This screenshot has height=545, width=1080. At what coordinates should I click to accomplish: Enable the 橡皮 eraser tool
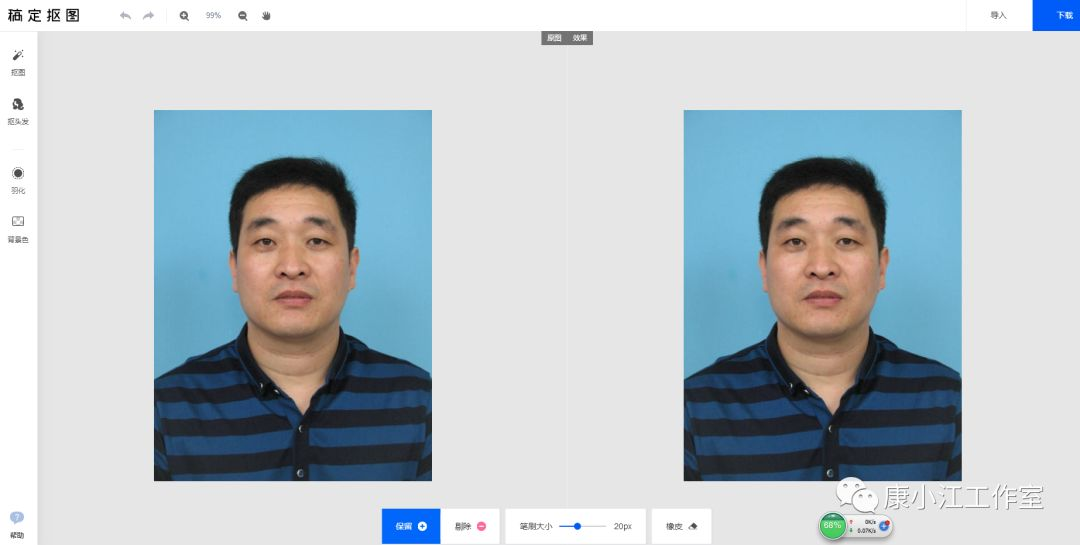point(681,526)
